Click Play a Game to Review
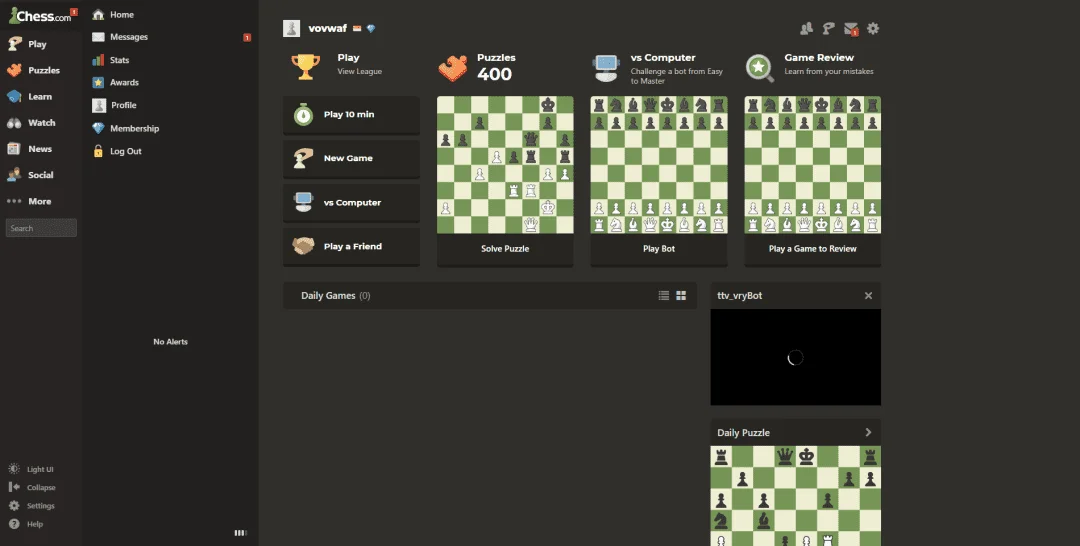1080x546 pixels. [x=813, y=249]
